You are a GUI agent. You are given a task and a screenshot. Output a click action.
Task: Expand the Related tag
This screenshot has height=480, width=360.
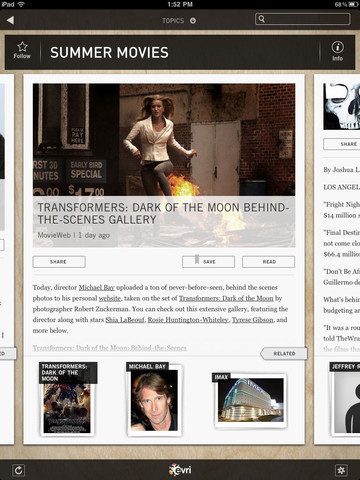click(x=284, y=353)
